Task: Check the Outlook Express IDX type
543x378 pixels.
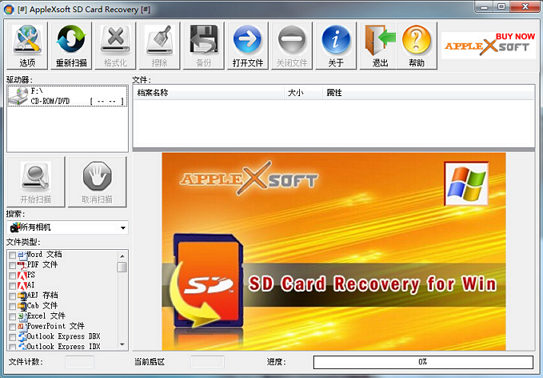Action: coord(12,346)
